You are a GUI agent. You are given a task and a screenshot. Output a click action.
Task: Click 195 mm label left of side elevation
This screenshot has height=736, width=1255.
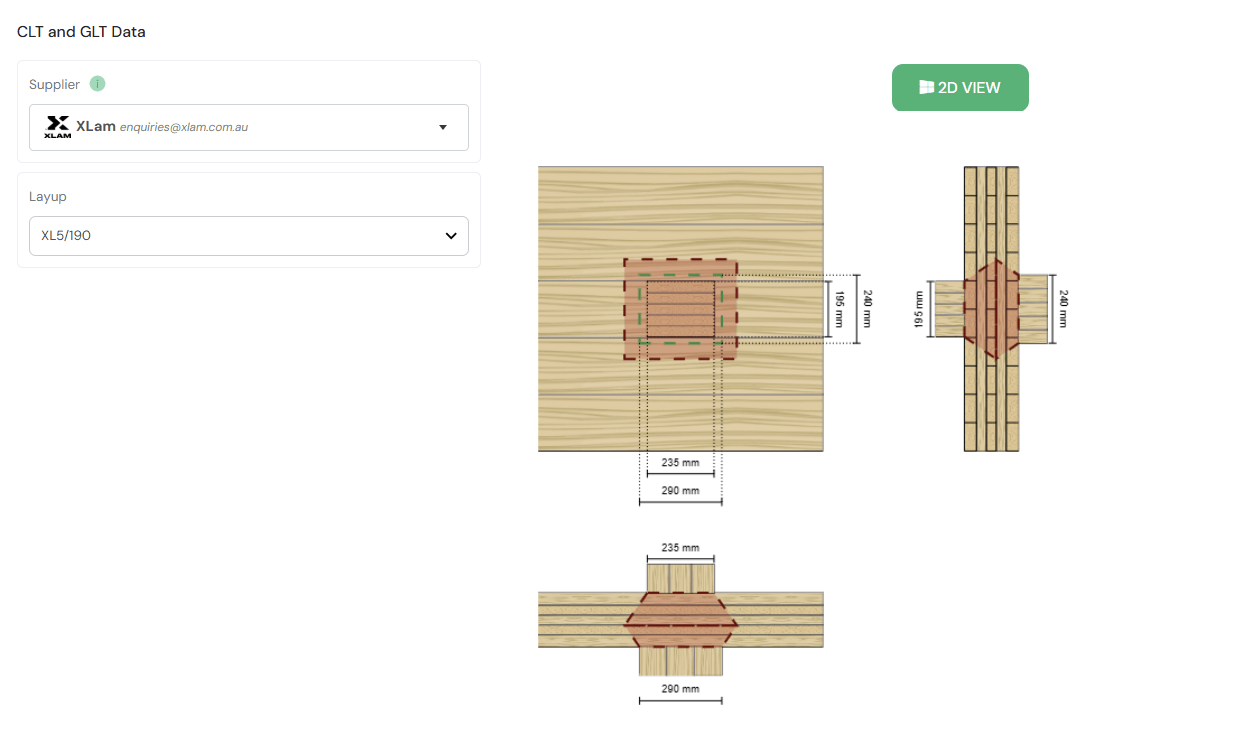[920, 310]
